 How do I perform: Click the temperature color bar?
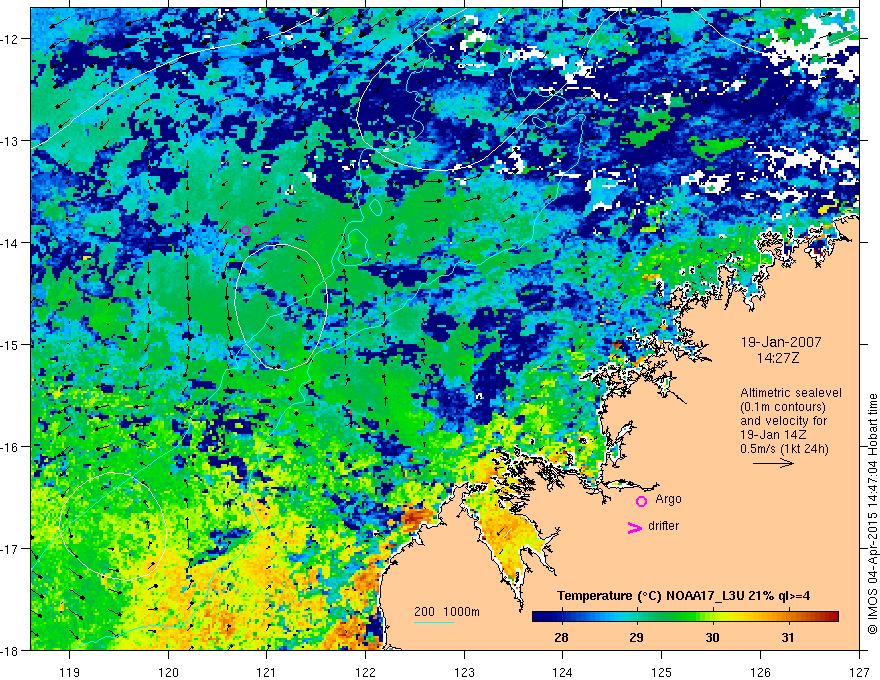(x=685, y=617)
